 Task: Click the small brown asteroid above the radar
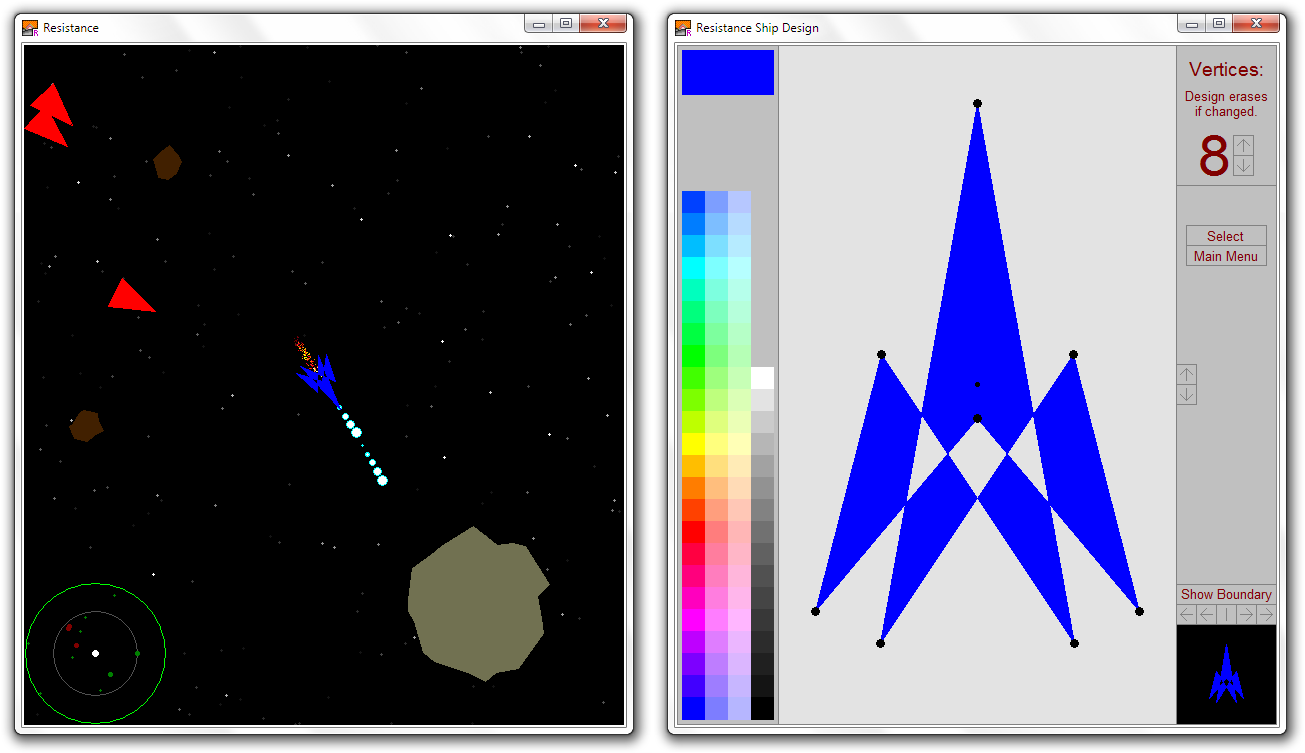pyautogui.click(x=86, y=426)
